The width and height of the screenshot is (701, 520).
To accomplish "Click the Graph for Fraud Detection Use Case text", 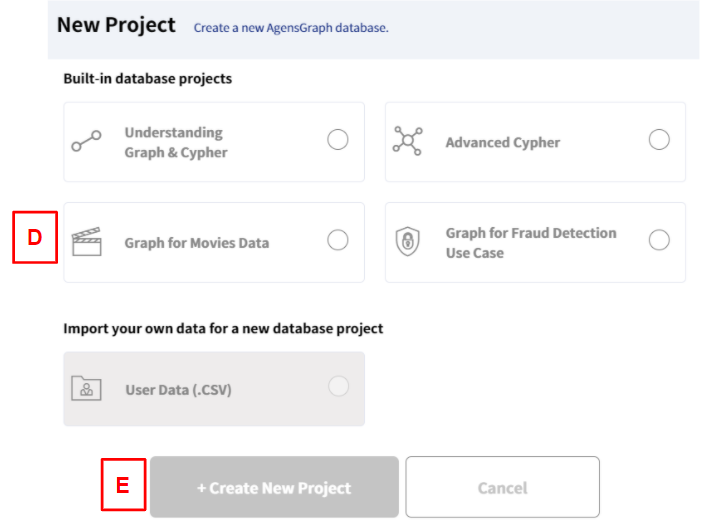I will coord(531,243).
